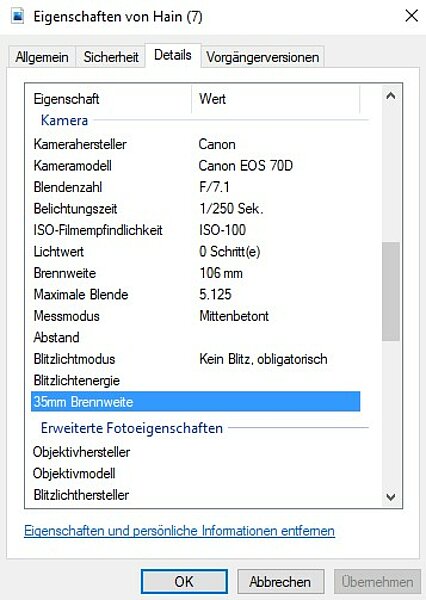Click the vertical scrollbar thumb

(x=391, y=291)
